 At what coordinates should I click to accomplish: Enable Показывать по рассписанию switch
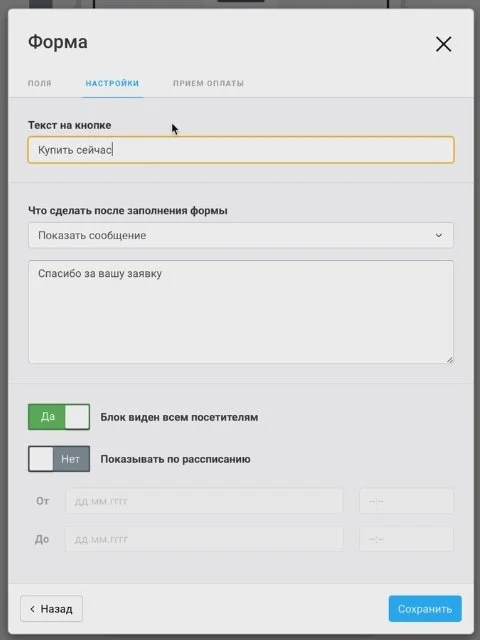click(59, 459)
